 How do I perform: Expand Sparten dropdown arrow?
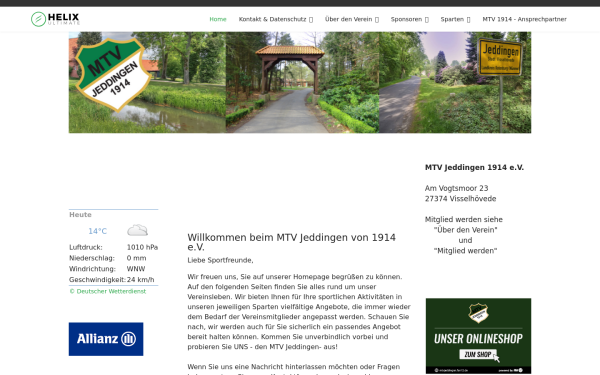[x=468, y=20]
